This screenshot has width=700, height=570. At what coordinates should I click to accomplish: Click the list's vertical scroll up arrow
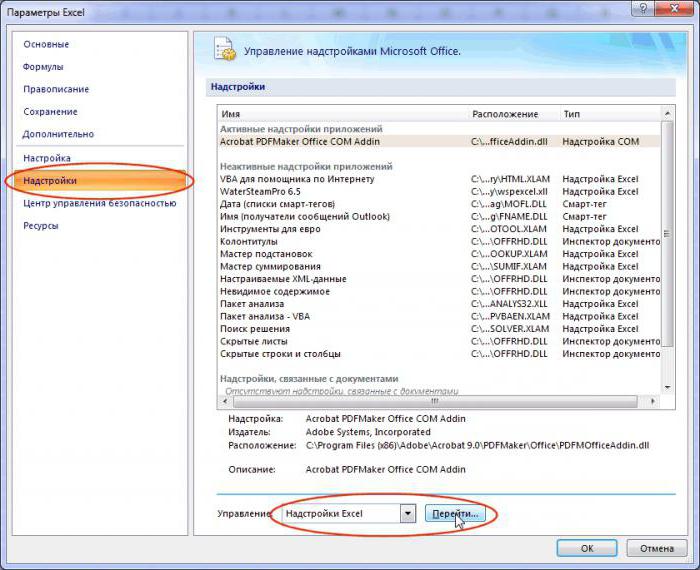tap(667, 114)
